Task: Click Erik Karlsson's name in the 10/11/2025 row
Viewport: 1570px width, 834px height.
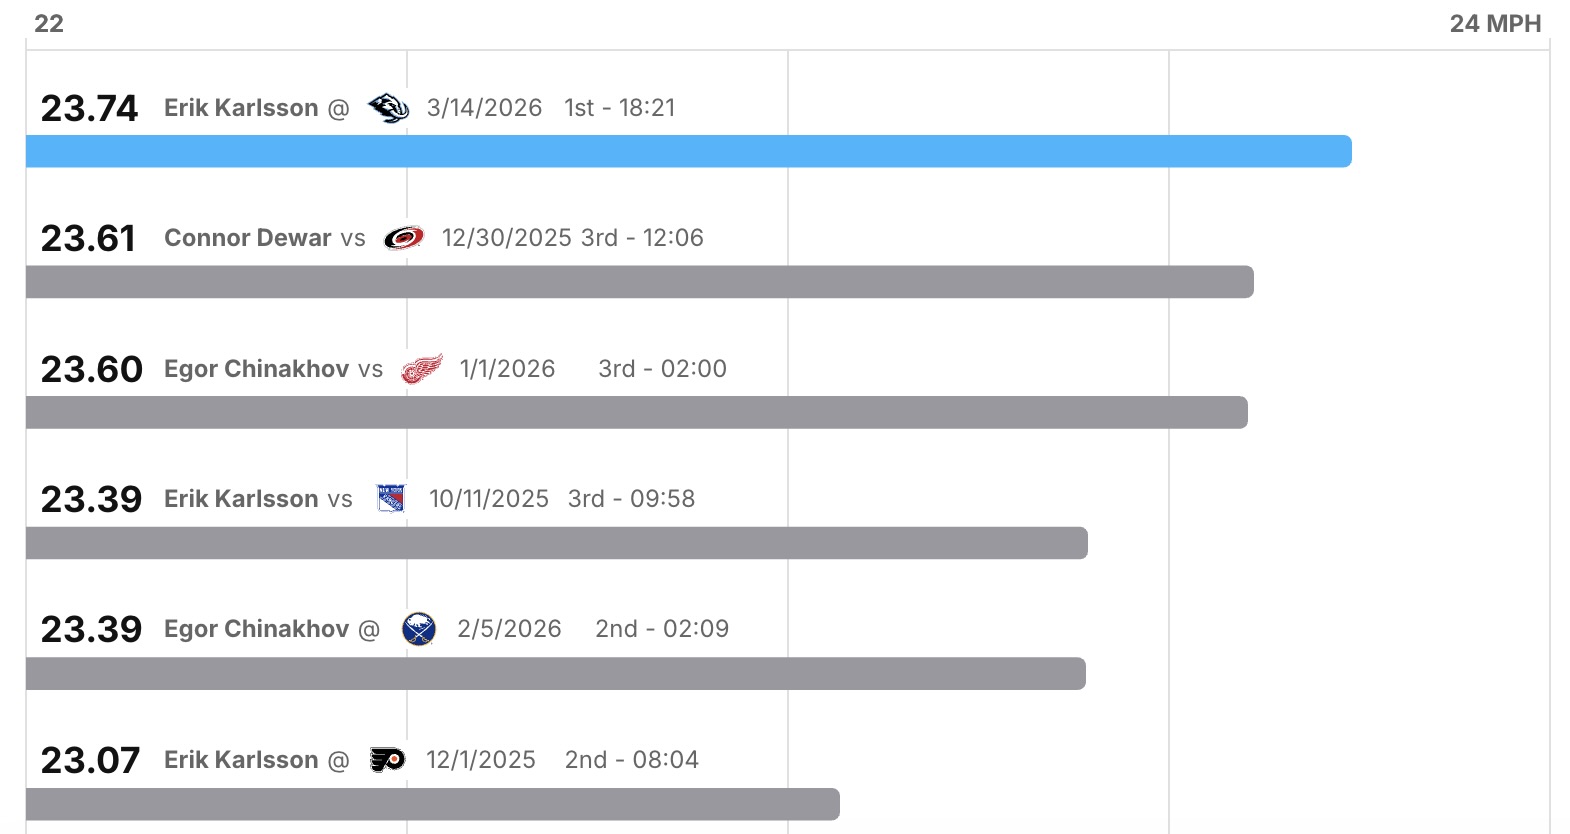Action: coord(241,499)
